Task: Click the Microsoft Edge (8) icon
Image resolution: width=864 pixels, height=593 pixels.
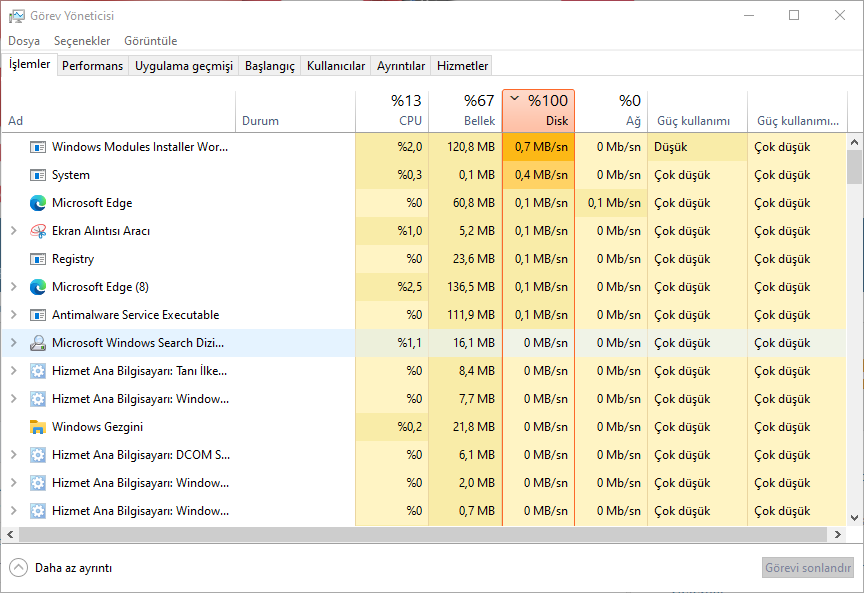Action: [x=38, y=287]
